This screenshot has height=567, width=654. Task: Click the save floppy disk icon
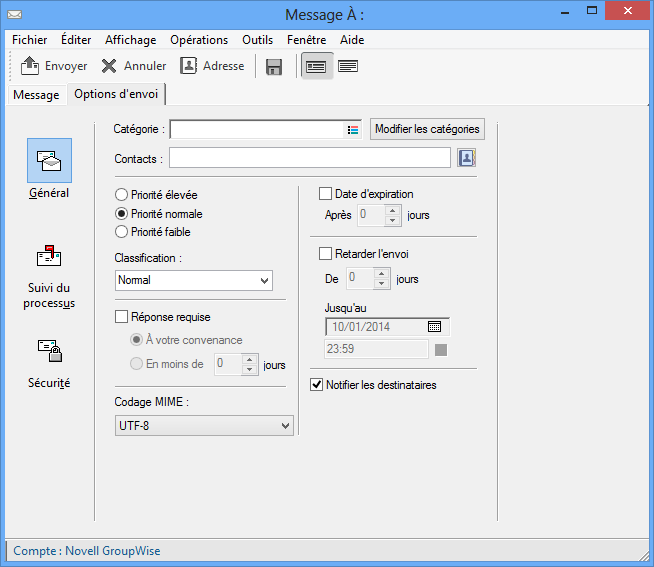pyautogui.click(x=274, y=67)
